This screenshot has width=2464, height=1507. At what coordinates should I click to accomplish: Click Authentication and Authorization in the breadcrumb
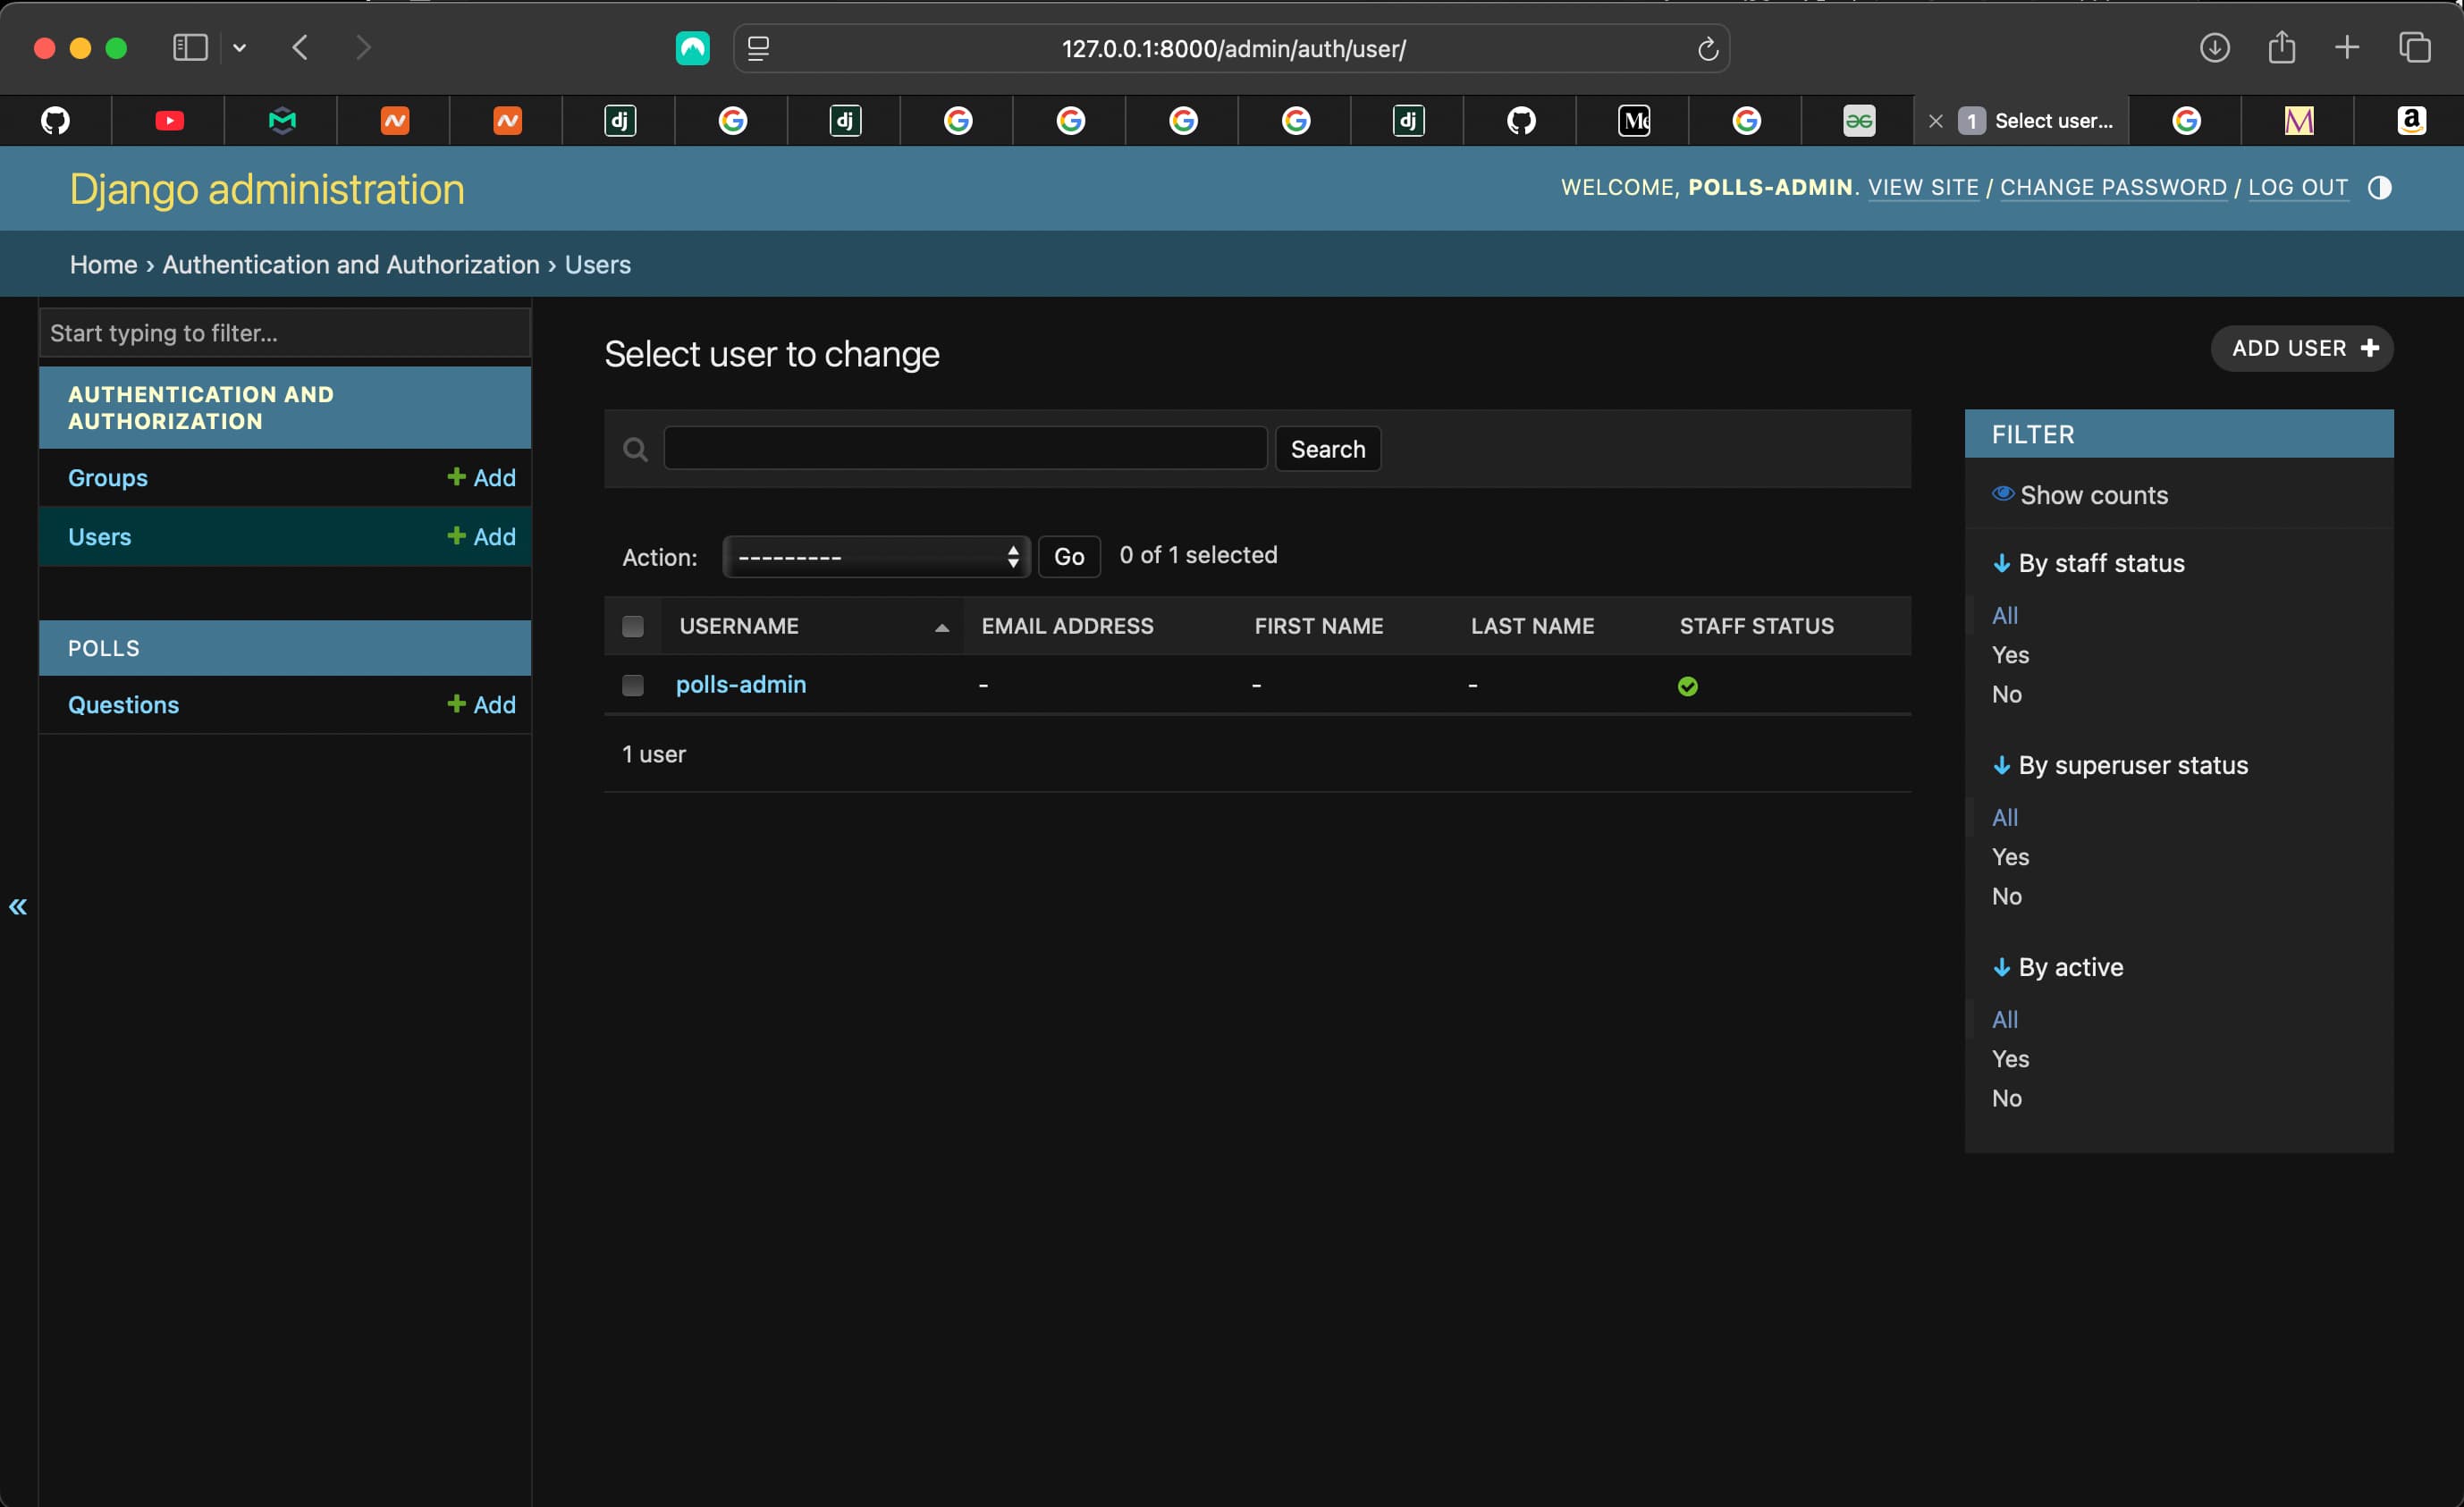351,264
